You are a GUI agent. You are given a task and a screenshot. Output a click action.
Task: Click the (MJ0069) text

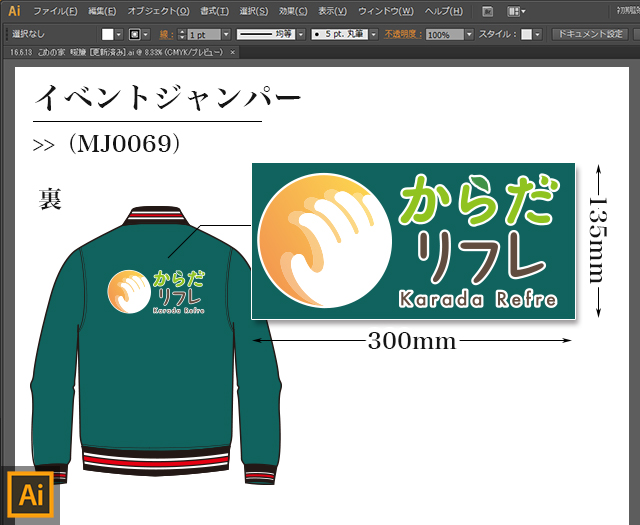pos(124,144)
